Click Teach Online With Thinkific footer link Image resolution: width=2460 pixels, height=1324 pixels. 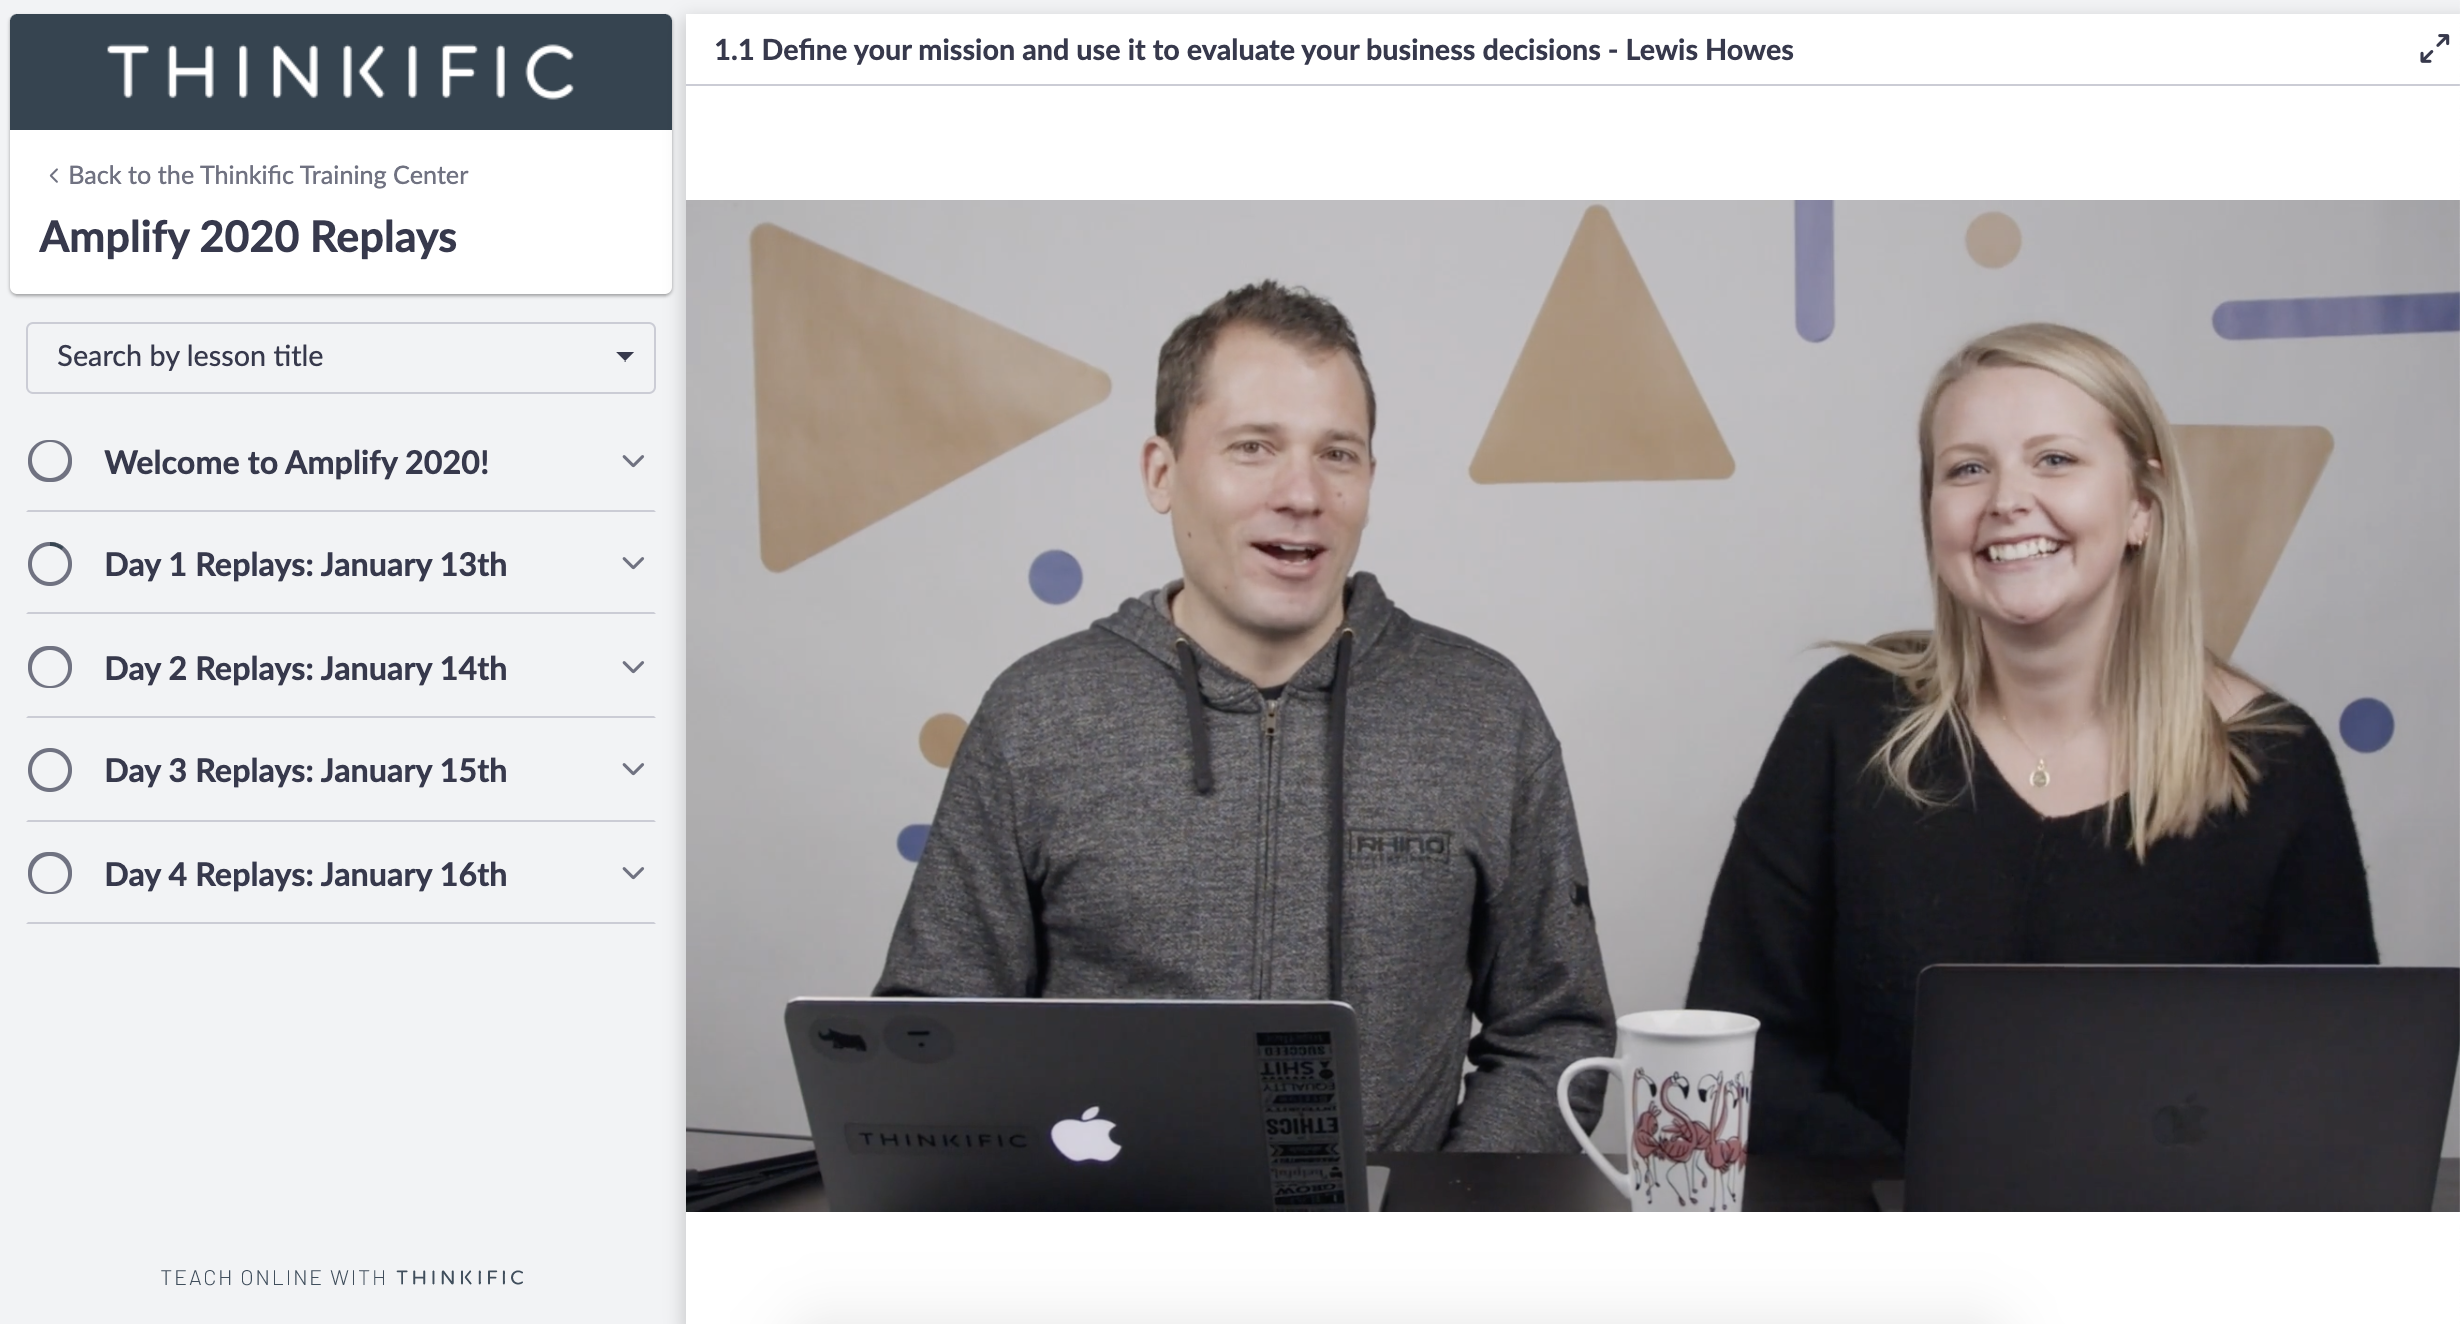click(341, 1278)
